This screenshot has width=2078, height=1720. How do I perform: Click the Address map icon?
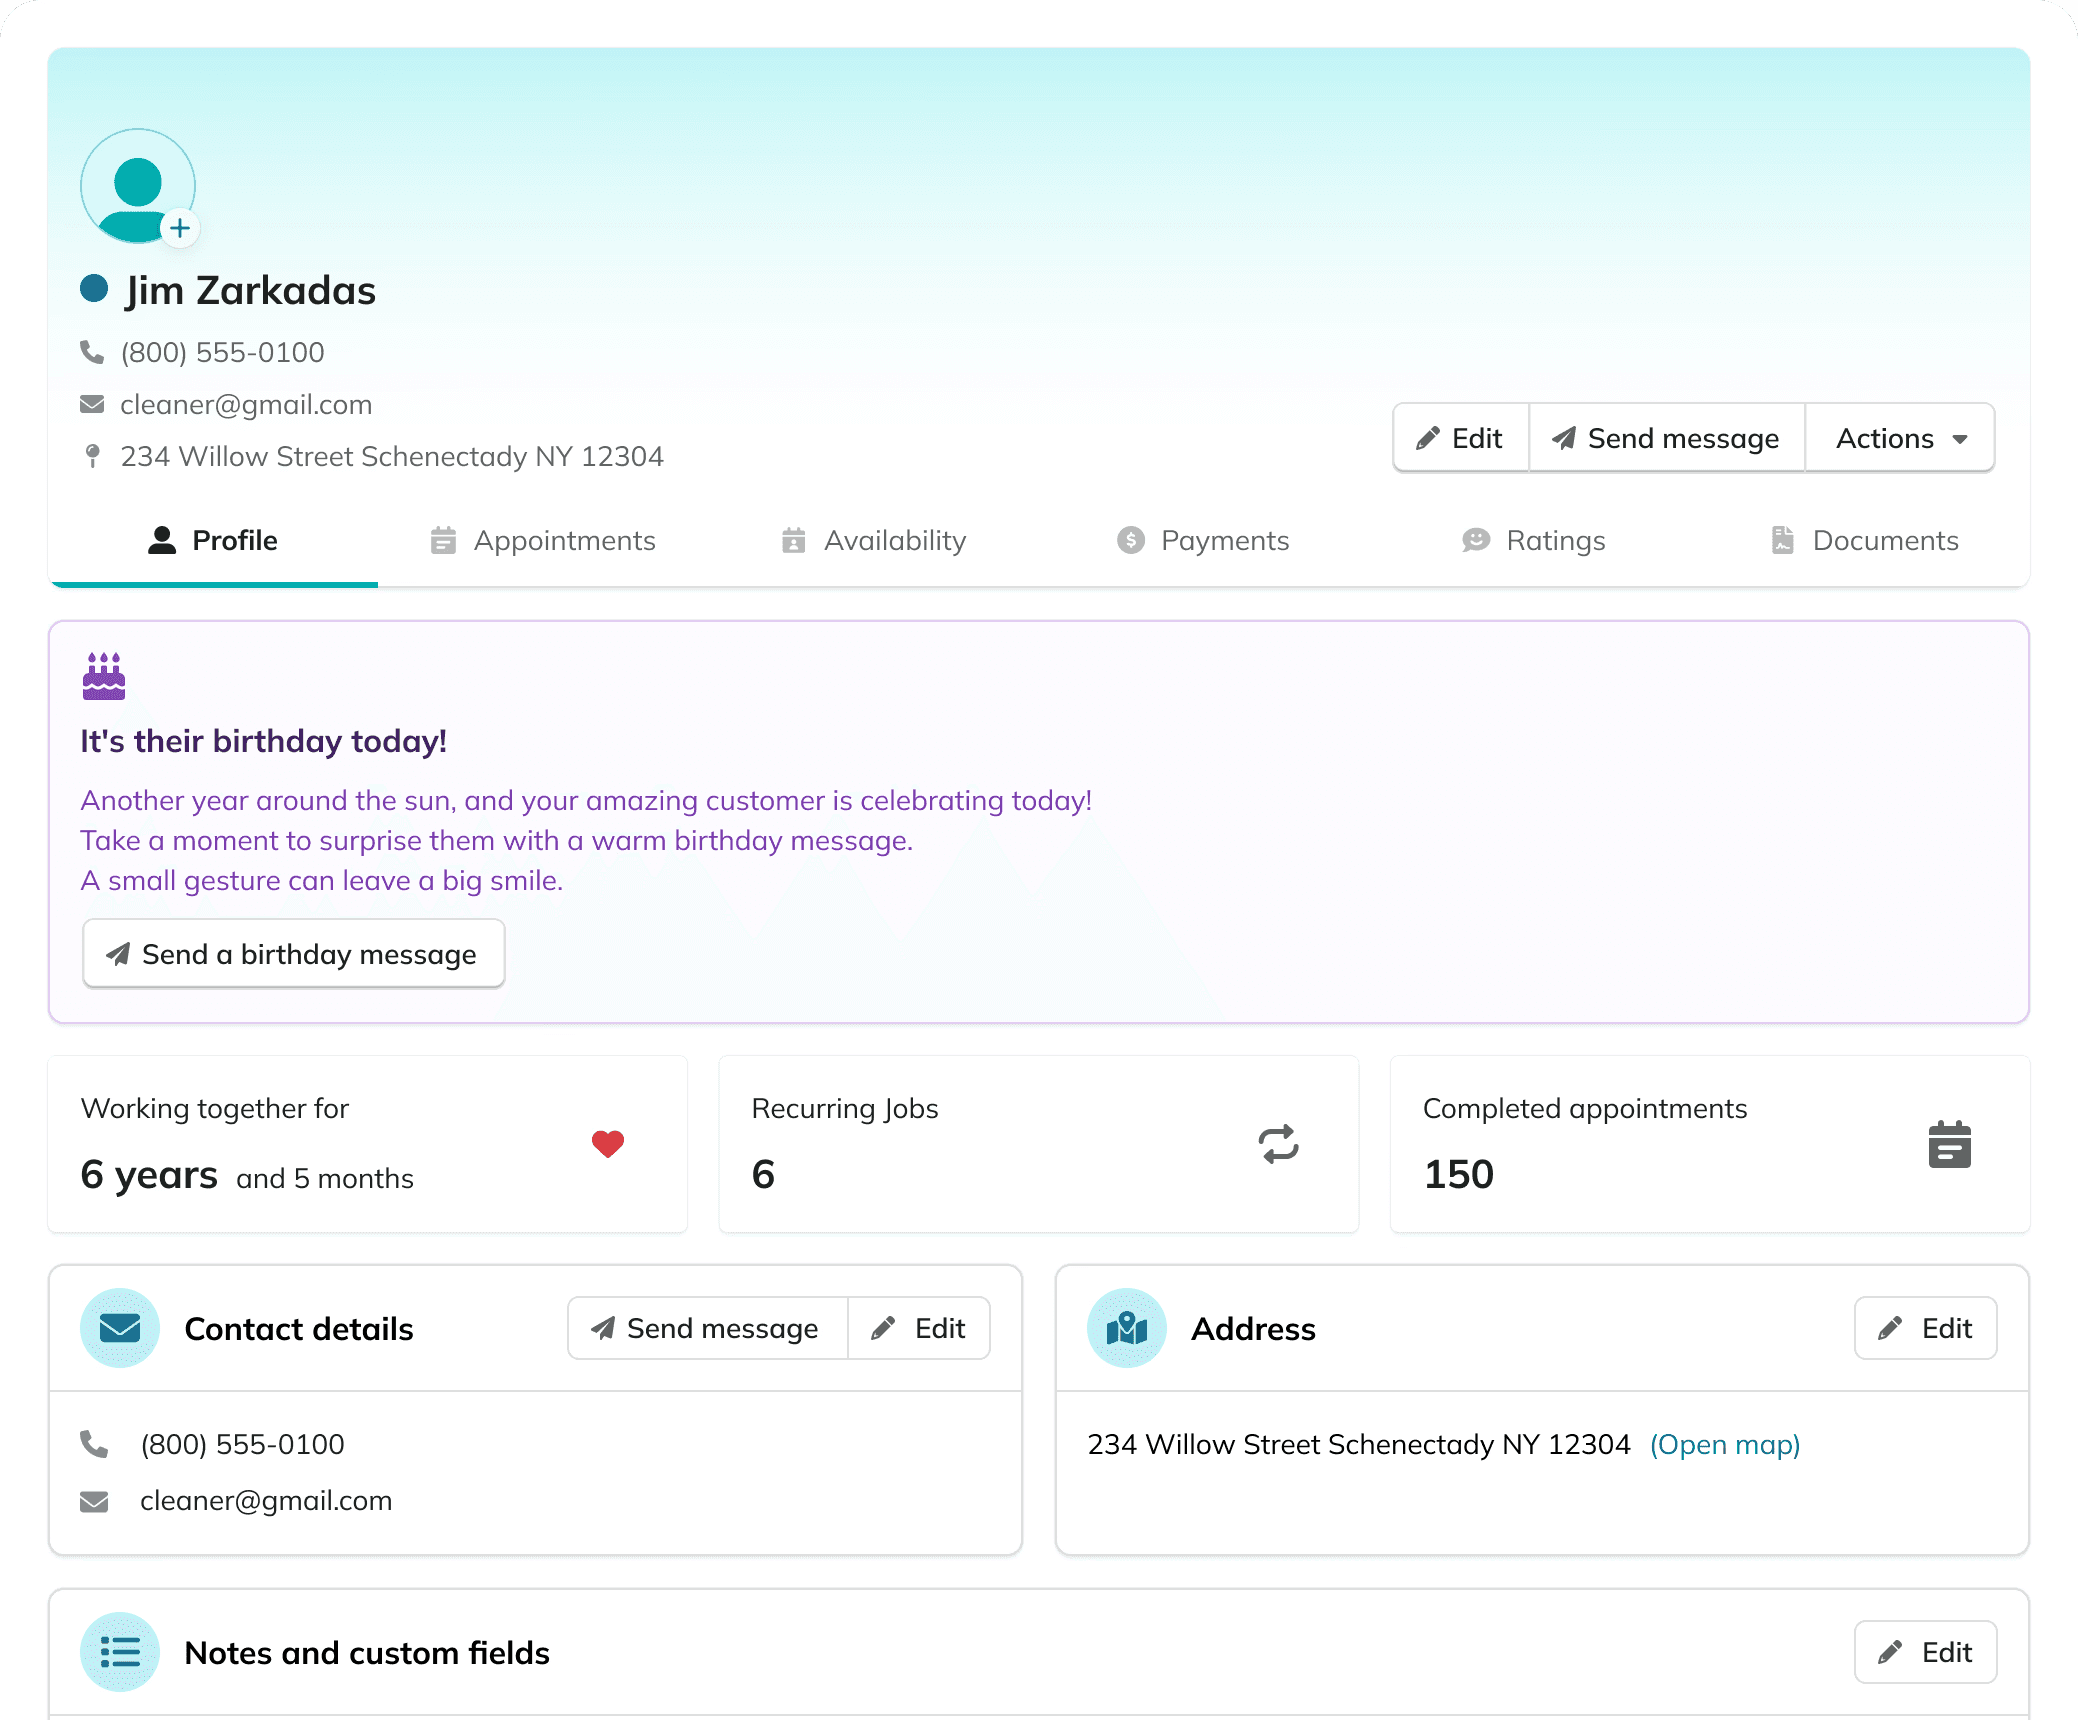pos(1127,1328)
